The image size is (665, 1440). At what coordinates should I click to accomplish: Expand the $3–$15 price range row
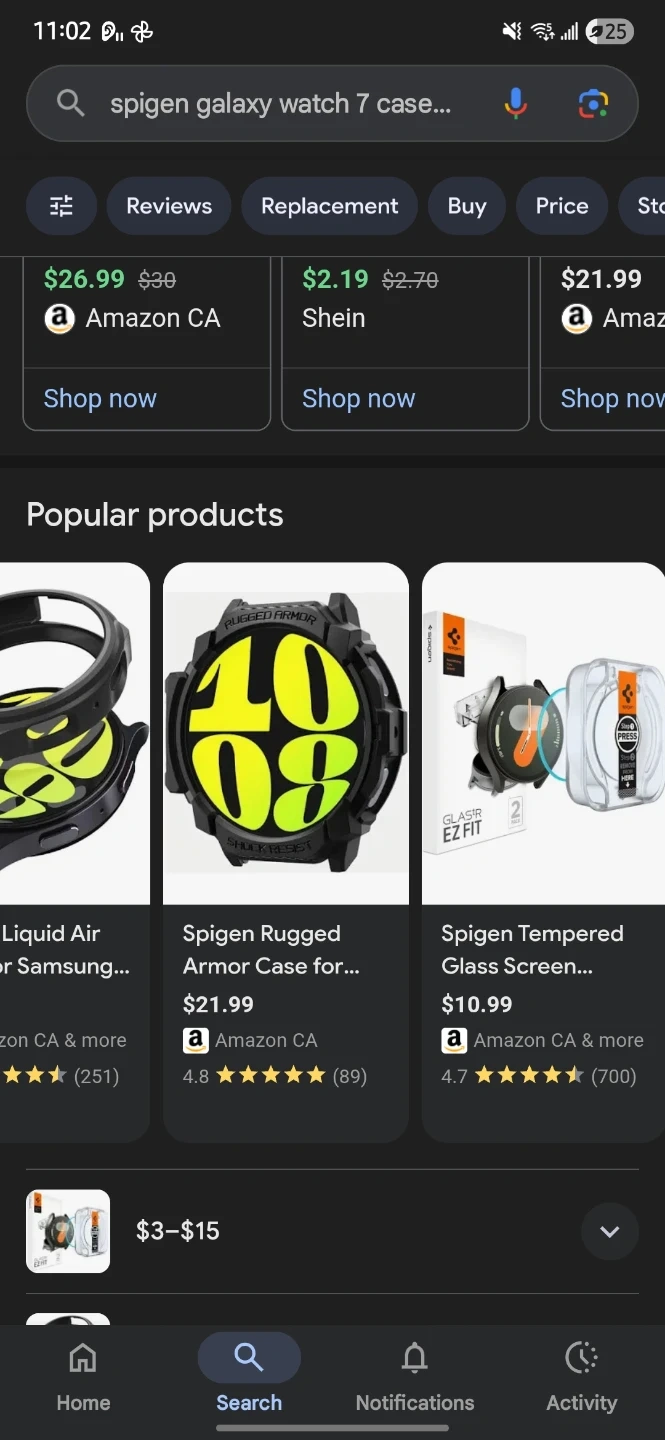[609, 1231]
